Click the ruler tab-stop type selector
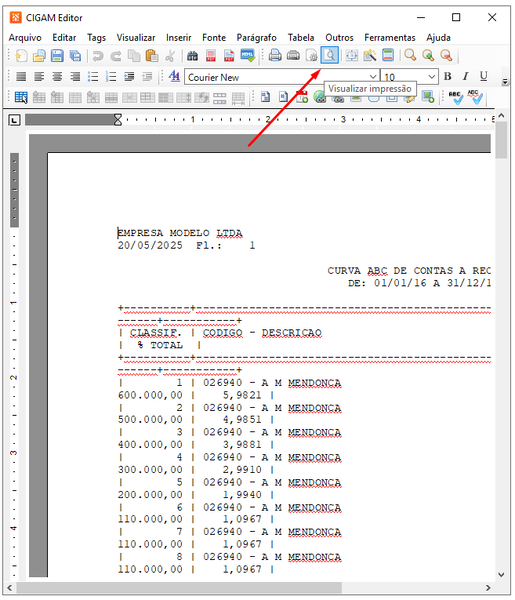 click(15, 120)
